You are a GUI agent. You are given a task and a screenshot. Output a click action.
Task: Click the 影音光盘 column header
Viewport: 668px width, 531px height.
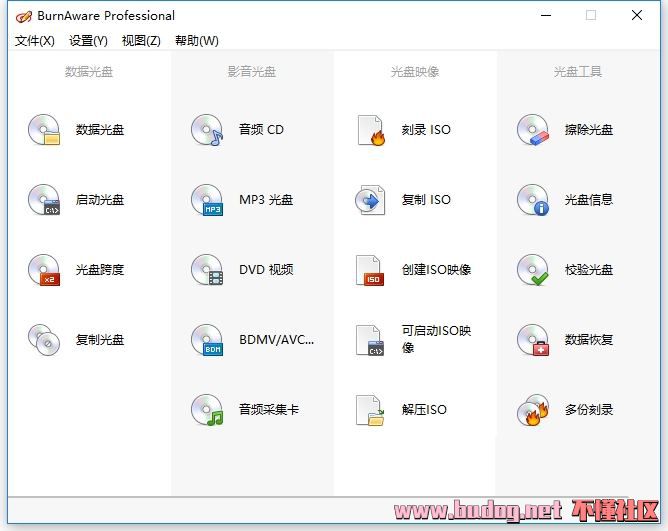click(252, 72)
